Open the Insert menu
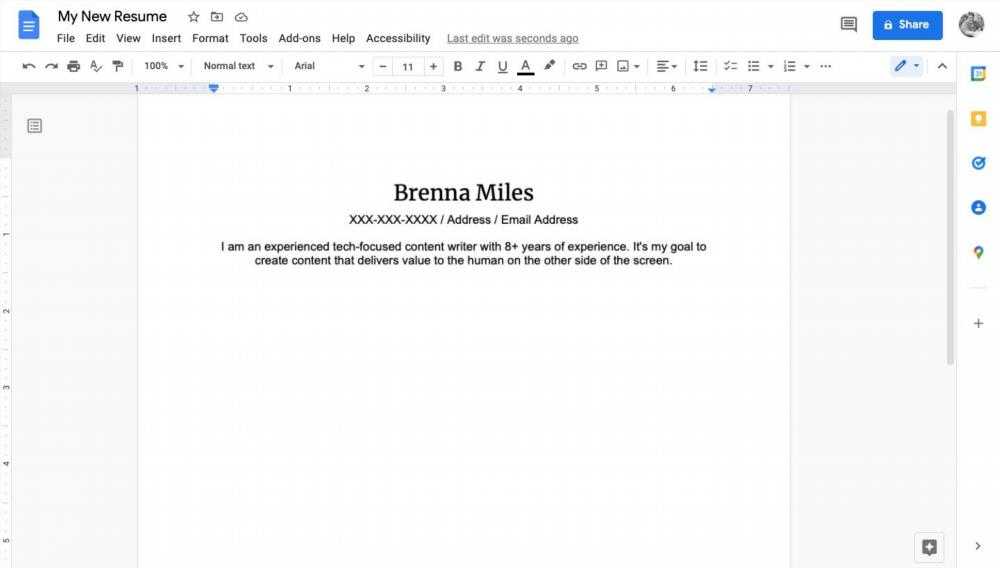Screen dimensions: 1000x568 pos(166,38)
